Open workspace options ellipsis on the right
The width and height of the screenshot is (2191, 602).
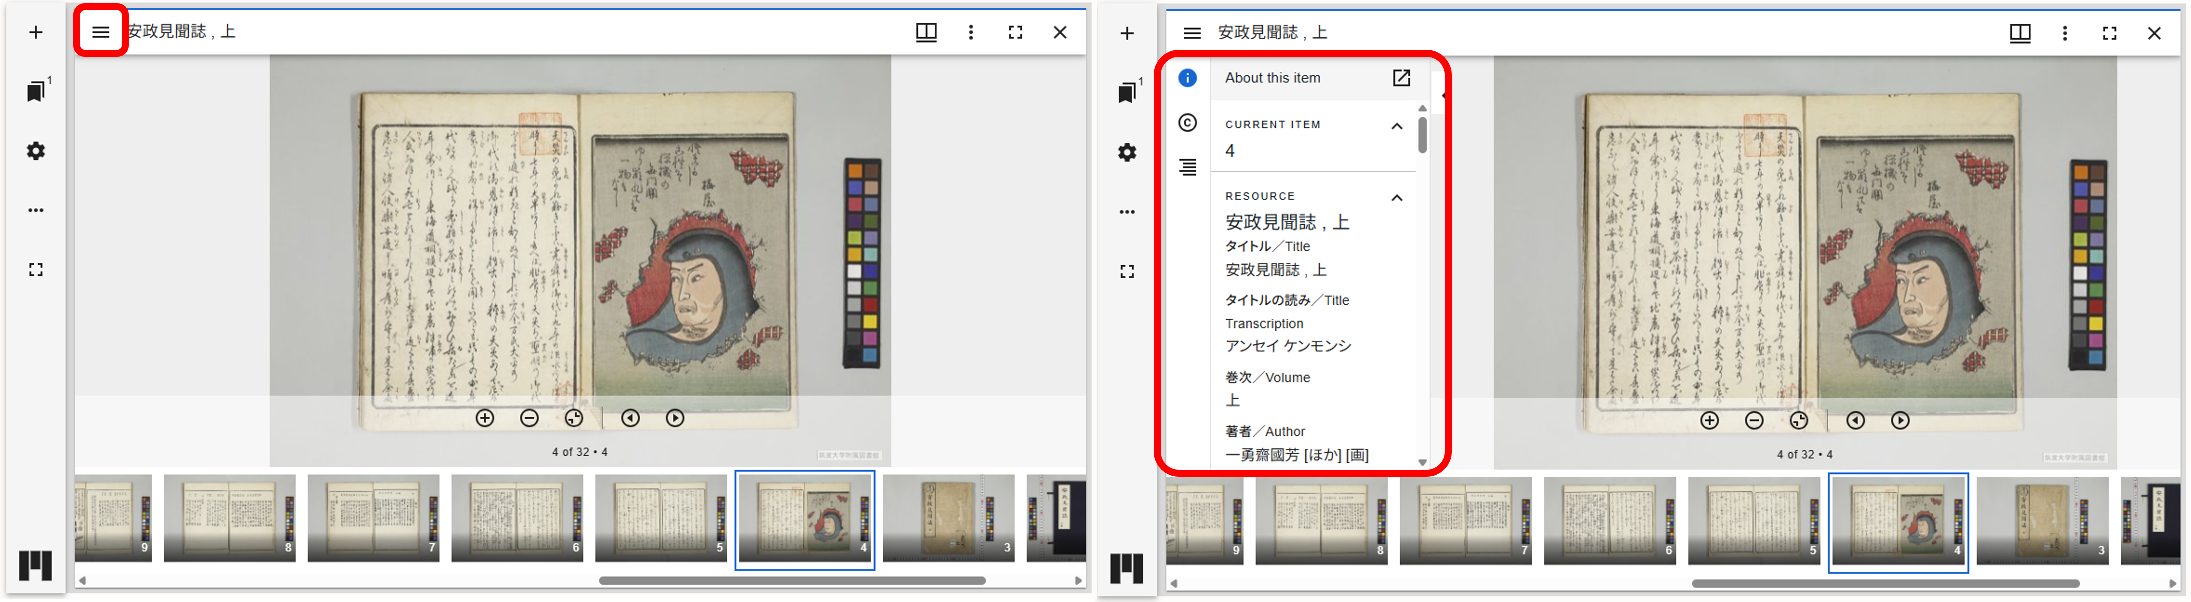tap(1127, 211)
